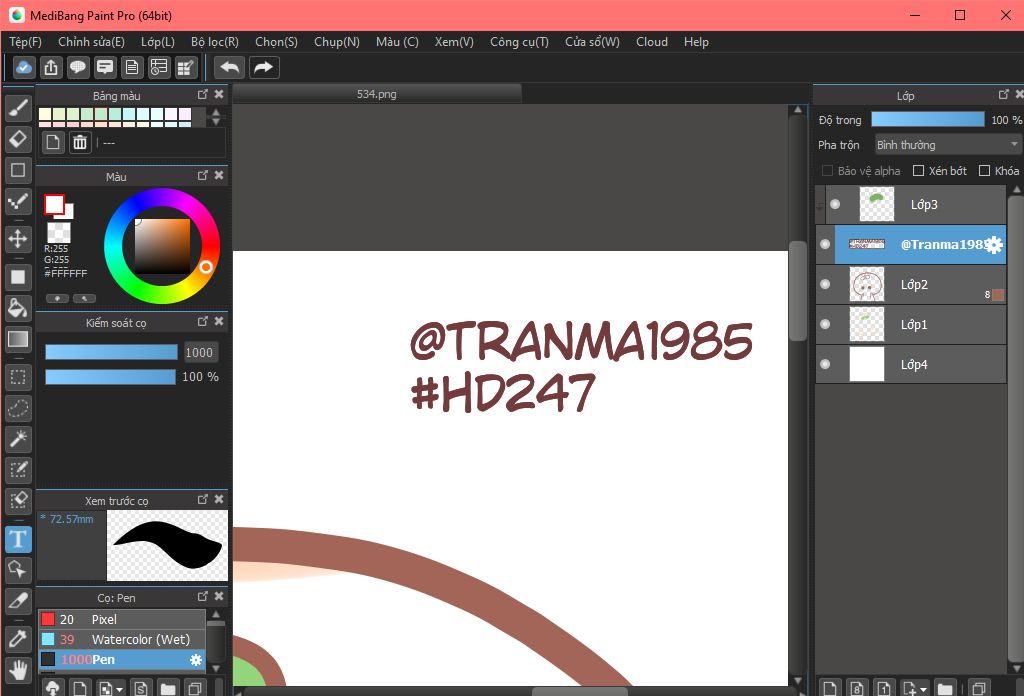Viewport: 1024px width, 696px height.
Task: Toggle the Bảo vệ alpha checkbox
Action: coord(827,170)
